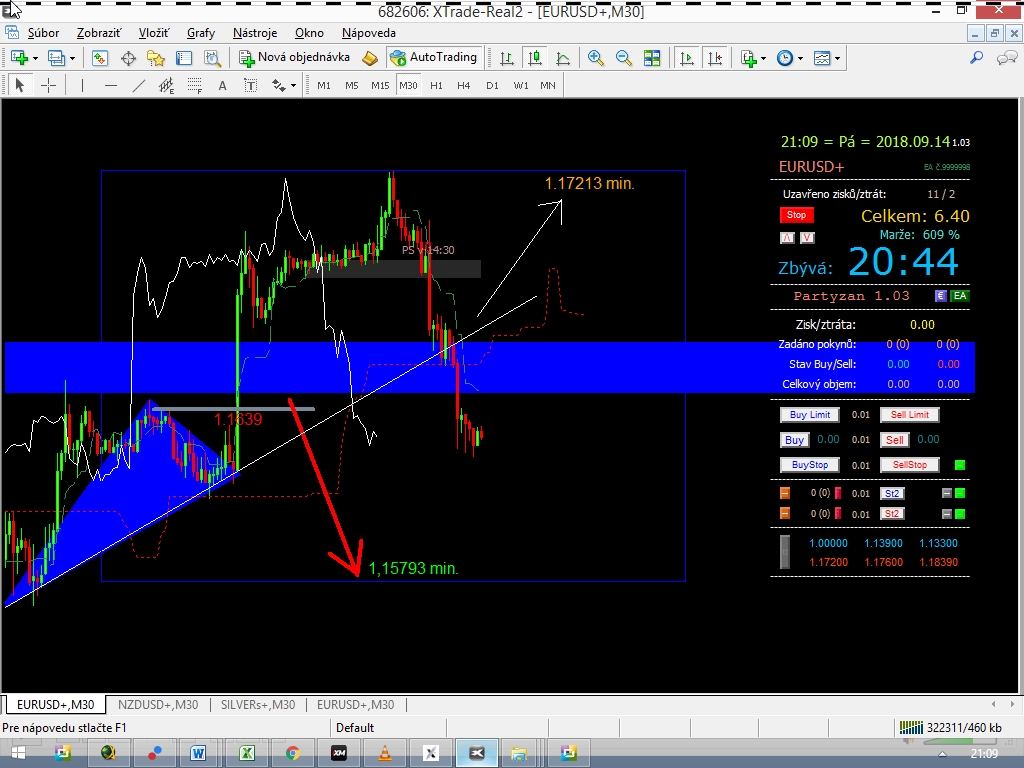Toggle auto scroll chart icon
Image resolution: width=1024 pixels, height=768 pixels.
point(686,58)
